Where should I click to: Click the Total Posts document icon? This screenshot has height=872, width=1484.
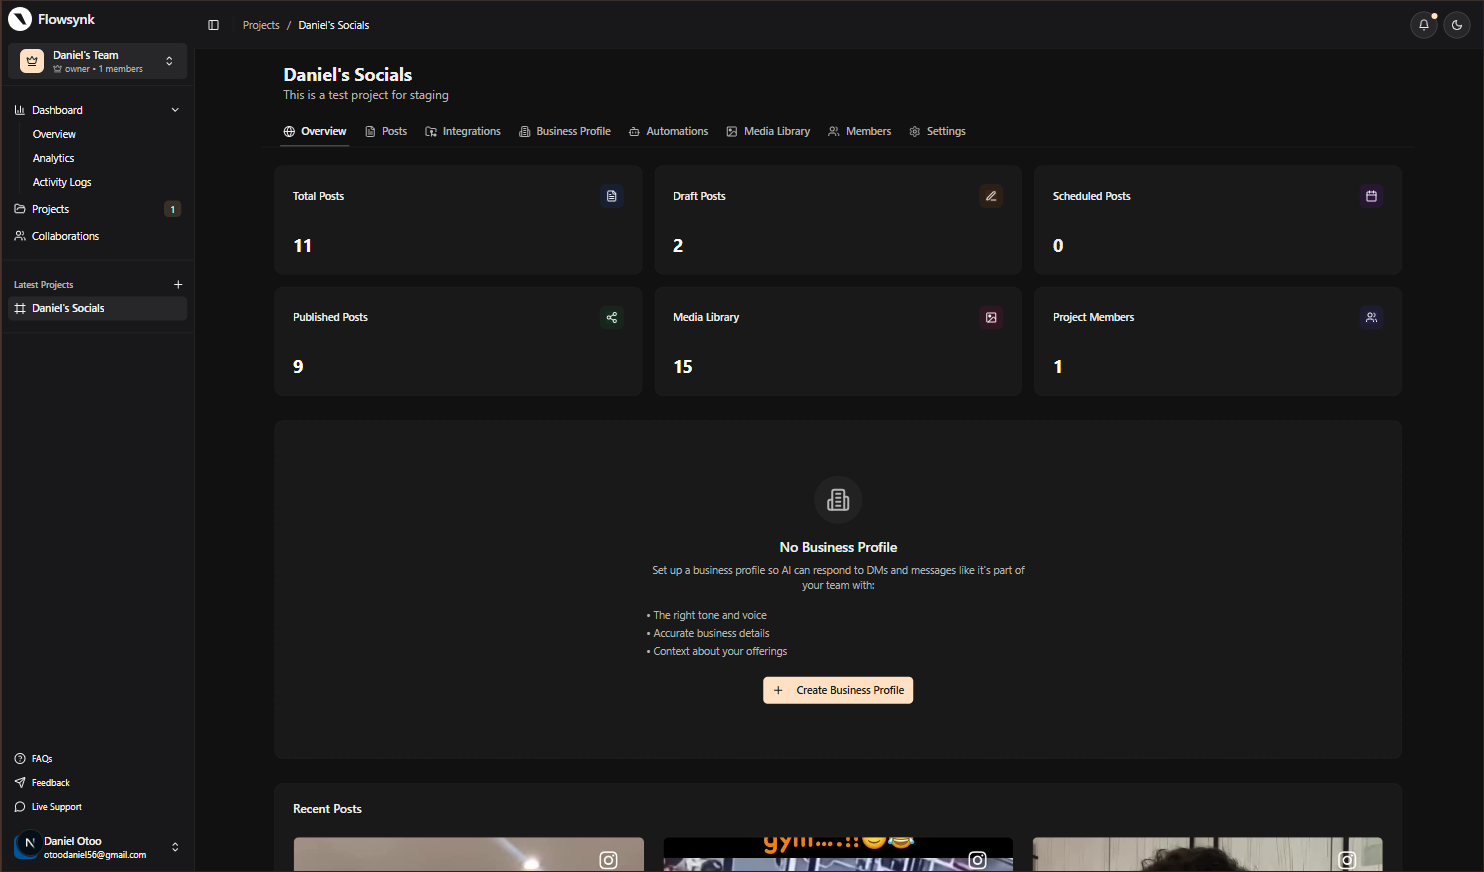pyautogui.click(x=611, y=196)
